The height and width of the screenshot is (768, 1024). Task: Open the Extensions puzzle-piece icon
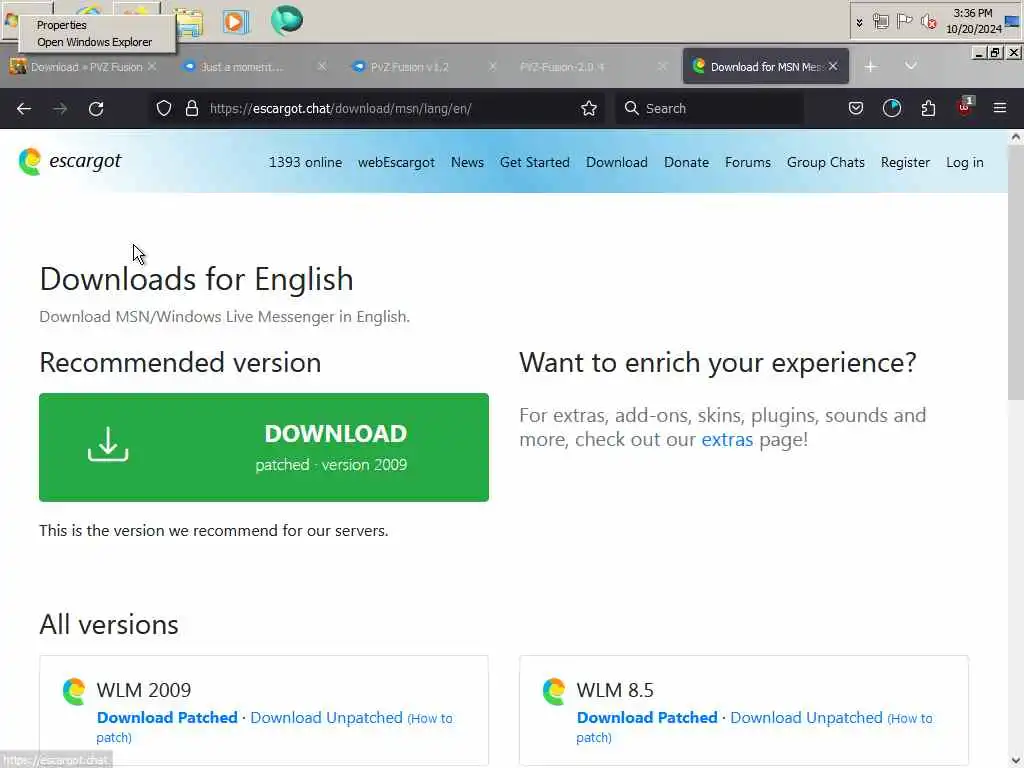(928, 108)
